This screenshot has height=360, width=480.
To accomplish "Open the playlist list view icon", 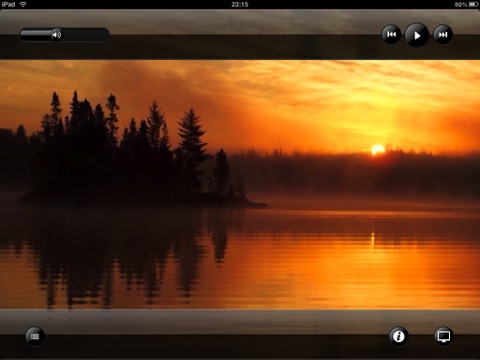I will 35,336.
